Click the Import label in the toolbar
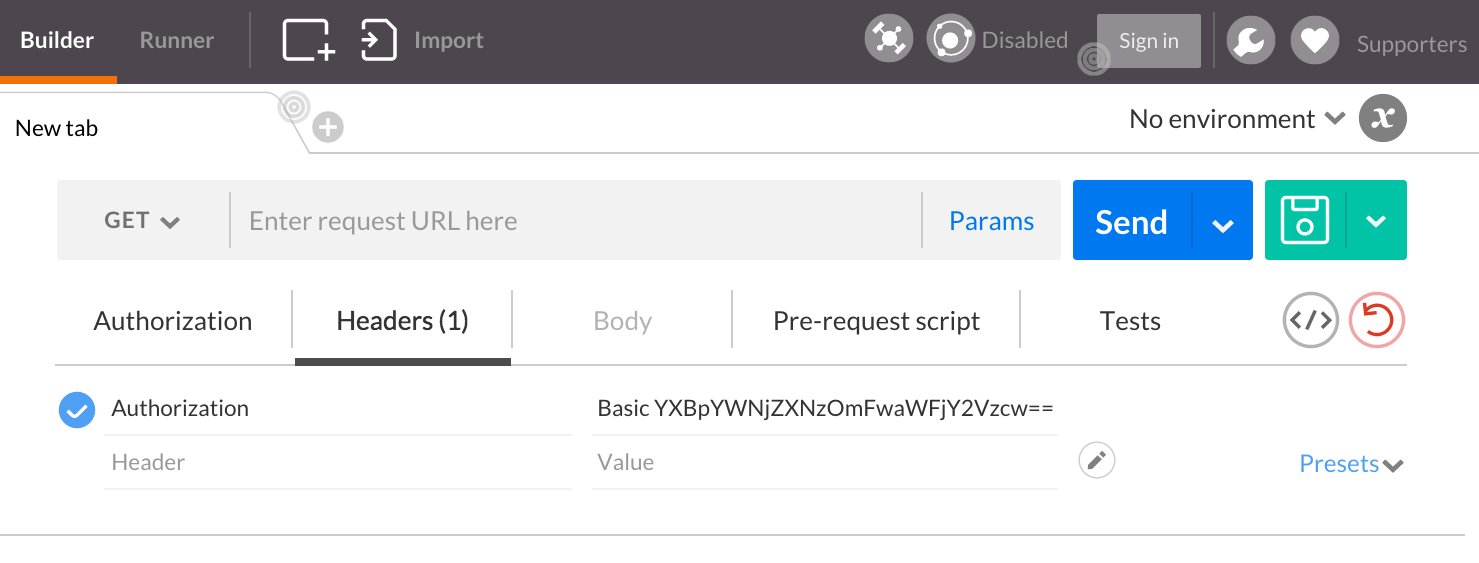 coord(449,41)
